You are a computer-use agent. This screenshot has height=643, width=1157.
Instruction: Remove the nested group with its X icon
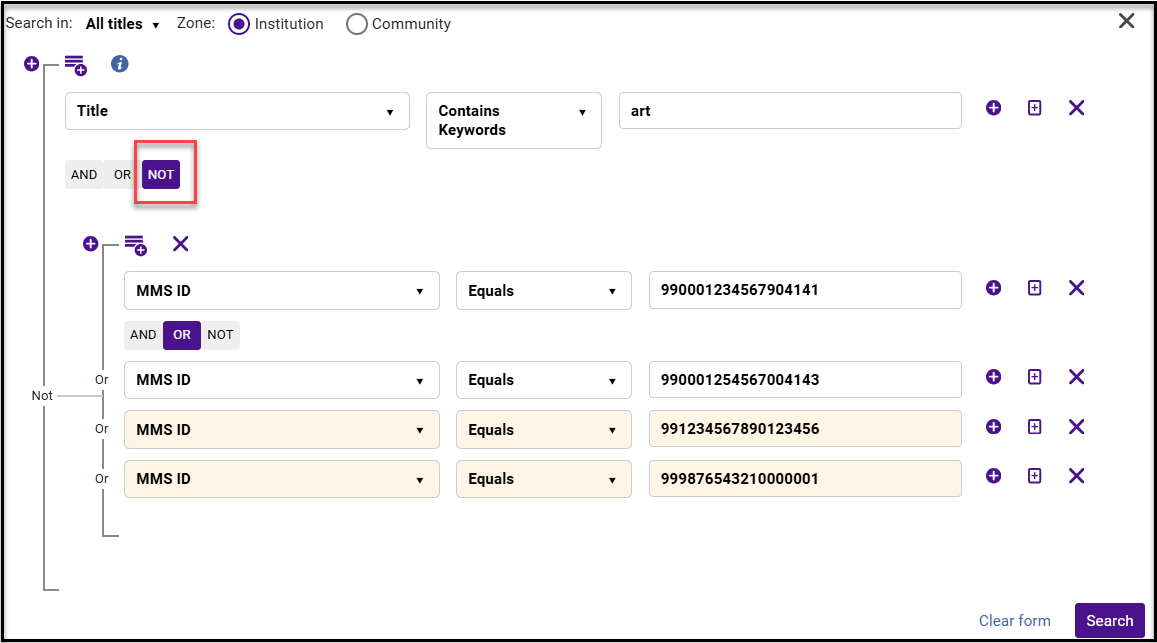[x=181, y=244]
